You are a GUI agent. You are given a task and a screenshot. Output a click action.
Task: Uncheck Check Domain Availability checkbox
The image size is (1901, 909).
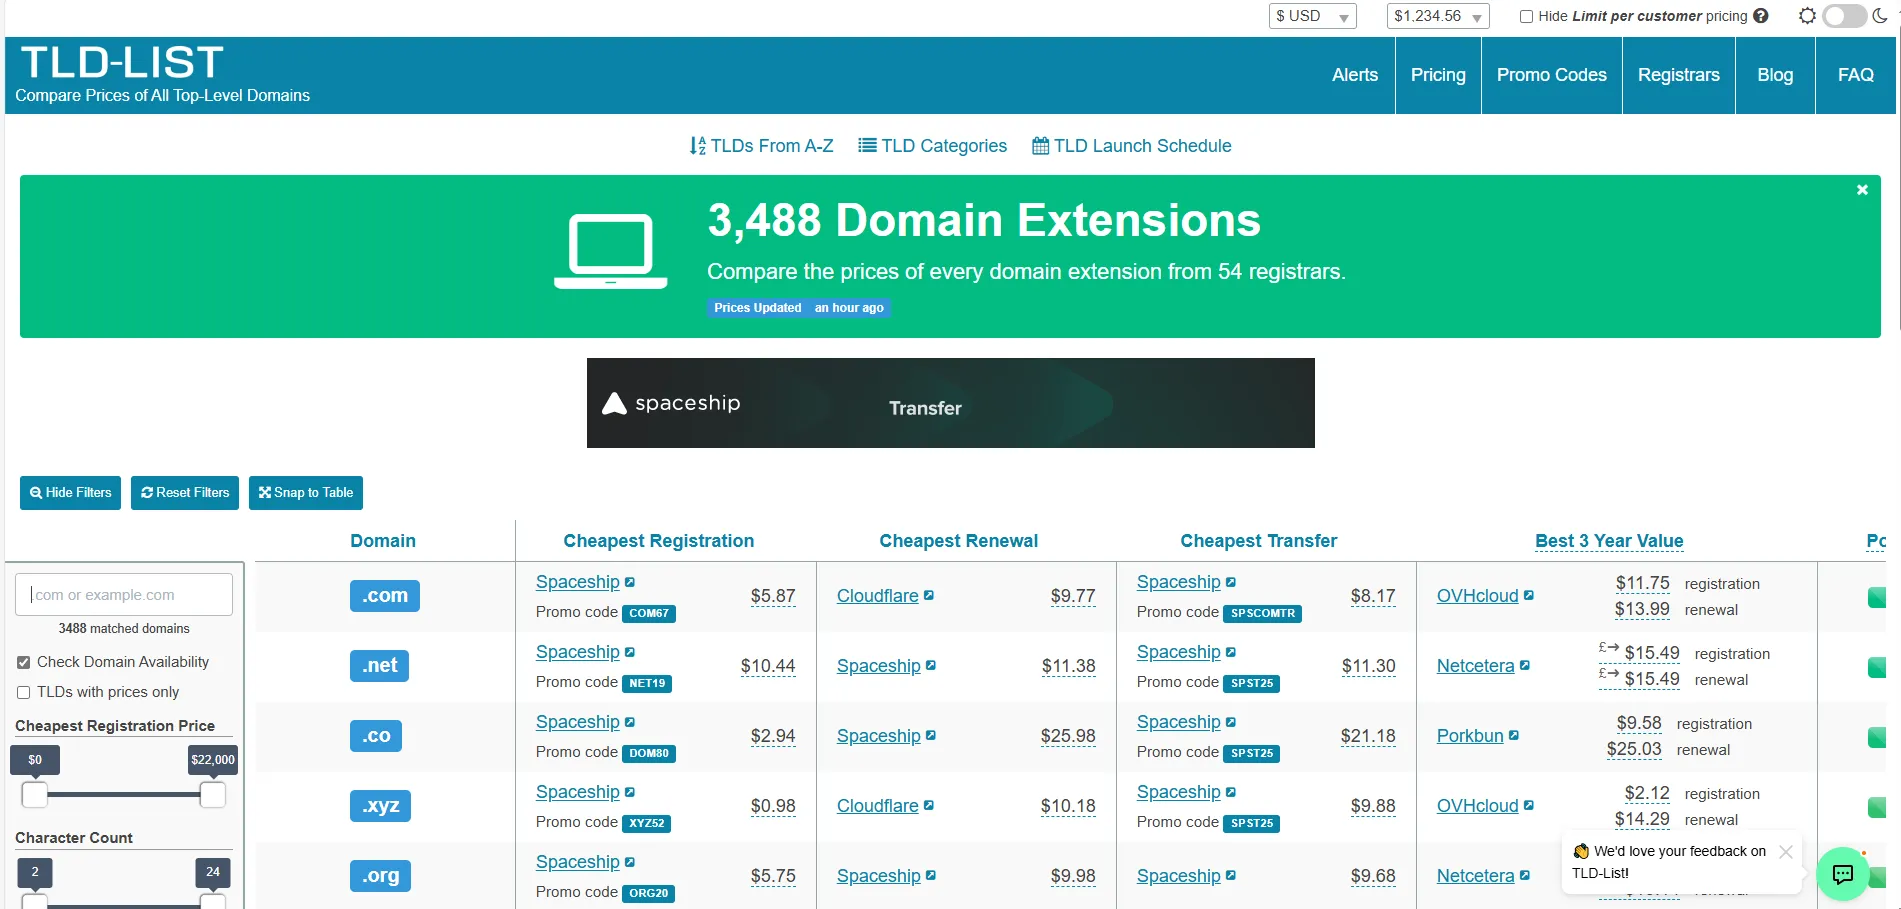tap(24, 662)
